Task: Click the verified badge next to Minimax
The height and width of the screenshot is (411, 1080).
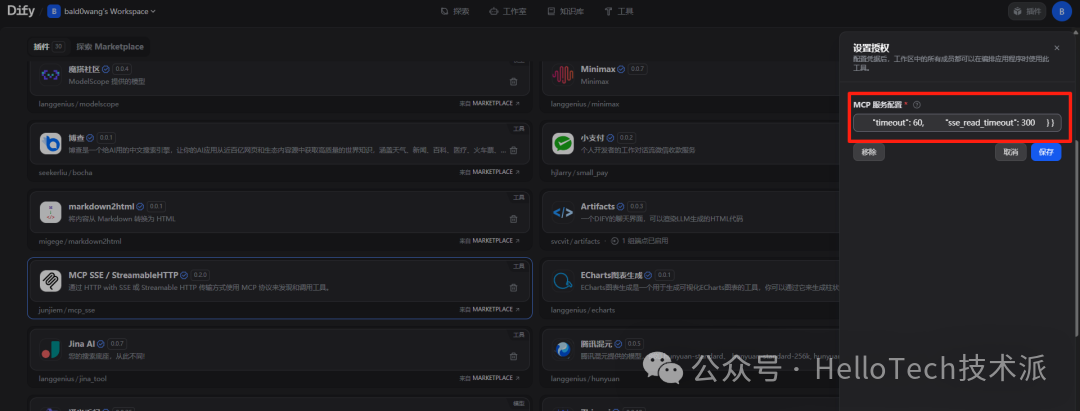Action: click(621, 70)
